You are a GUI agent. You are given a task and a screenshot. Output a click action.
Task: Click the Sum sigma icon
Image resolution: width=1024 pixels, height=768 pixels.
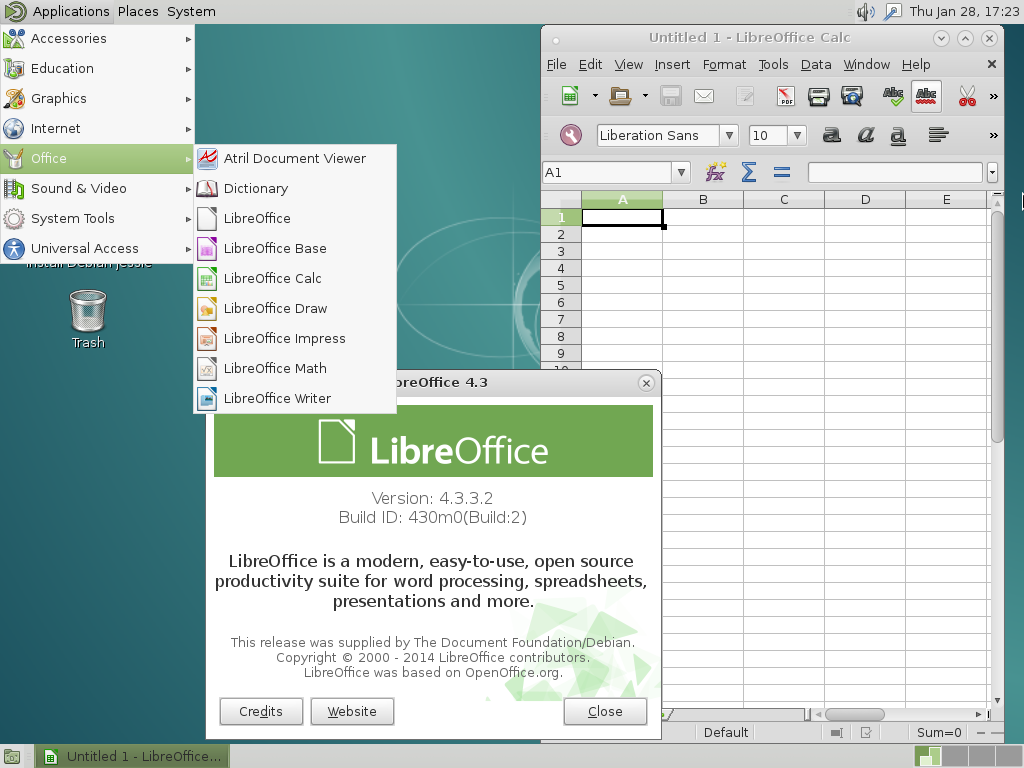pyautogui.click(x=748, y=172)
